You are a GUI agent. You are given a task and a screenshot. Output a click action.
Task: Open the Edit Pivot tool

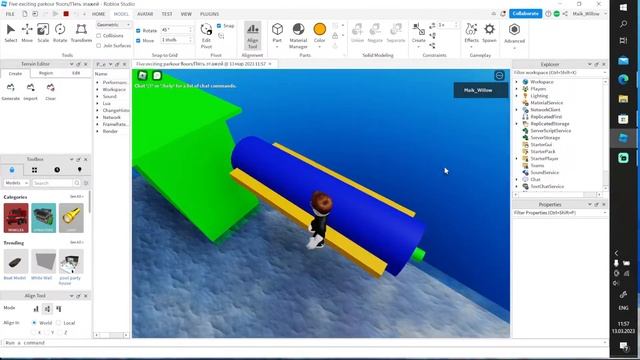coord(206,36)
